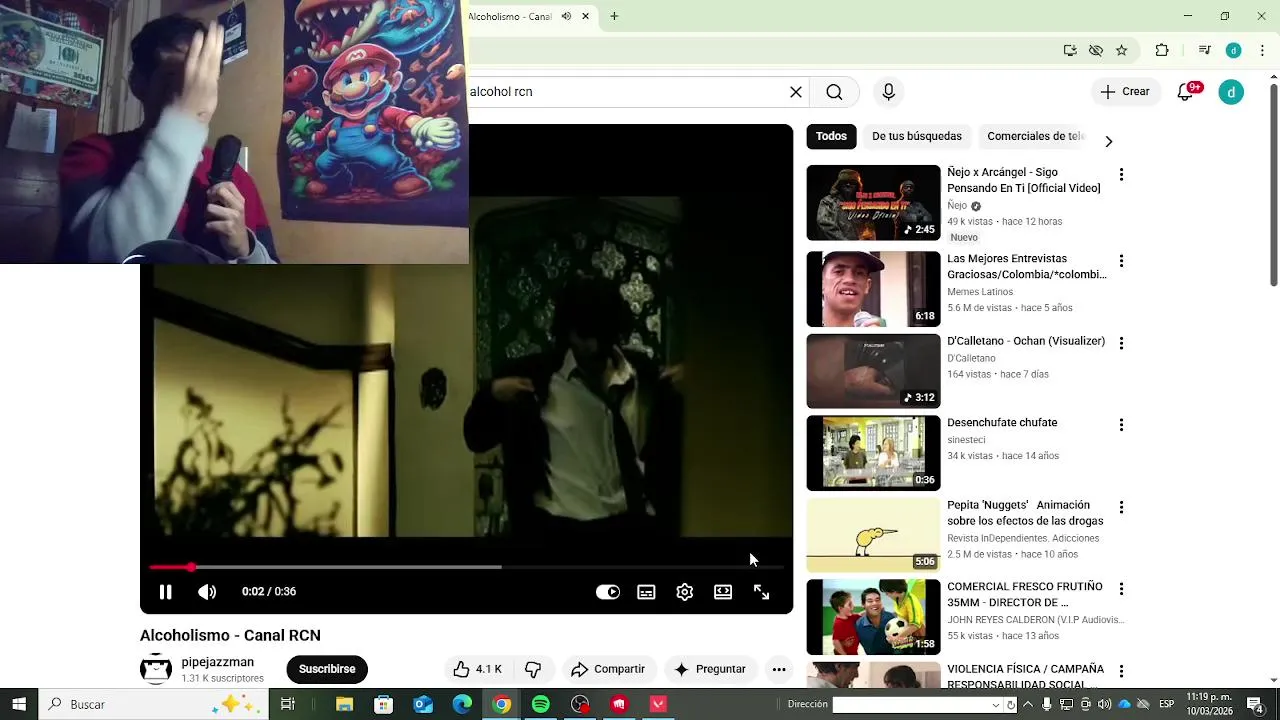
Task: Dislike the video
Action: (x=533, y=669)
